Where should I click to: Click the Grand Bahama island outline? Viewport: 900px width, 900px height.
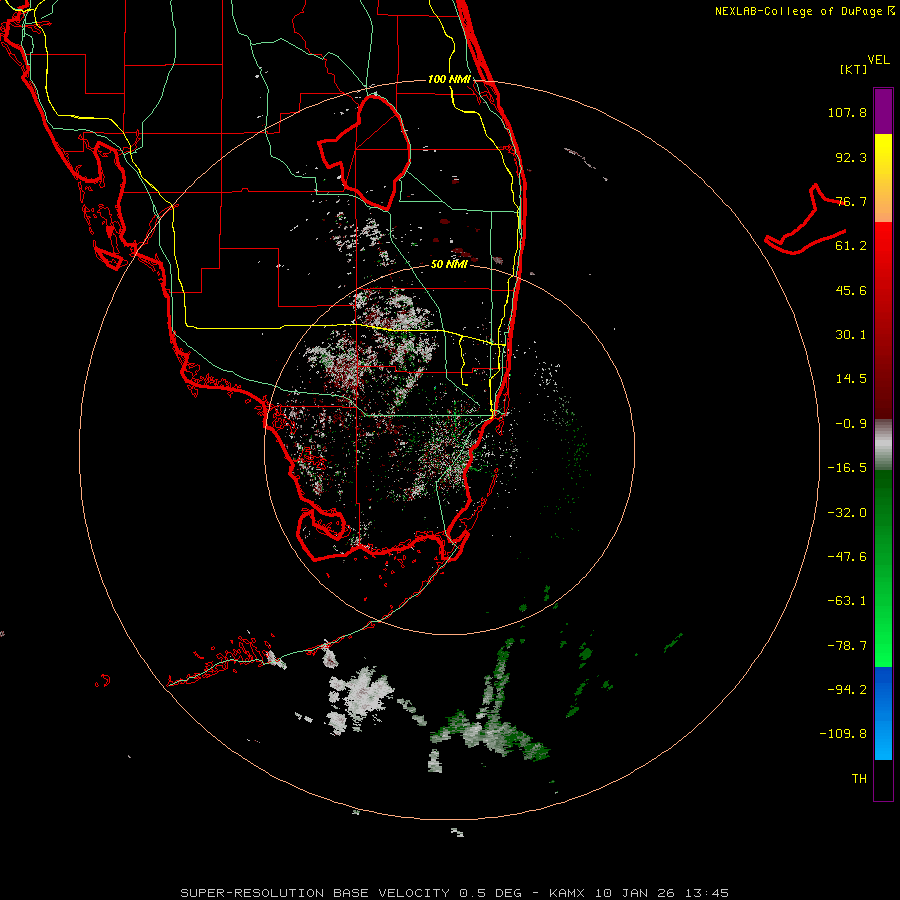pyautogui.click(x=805, y=221)
